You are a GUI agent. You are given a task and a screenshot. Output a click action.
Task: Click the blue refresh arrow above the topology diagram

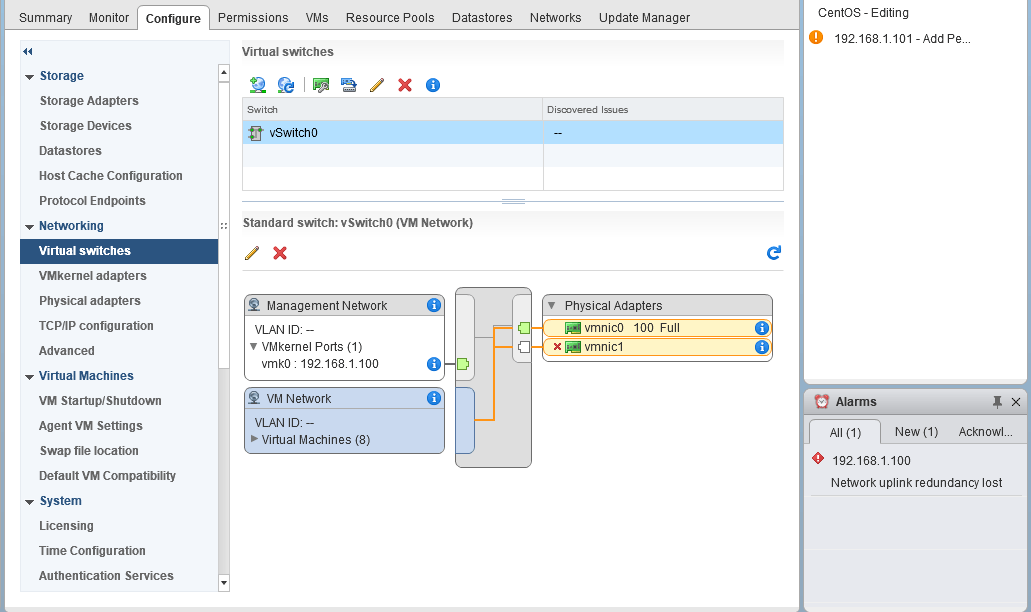coord(773,253)
